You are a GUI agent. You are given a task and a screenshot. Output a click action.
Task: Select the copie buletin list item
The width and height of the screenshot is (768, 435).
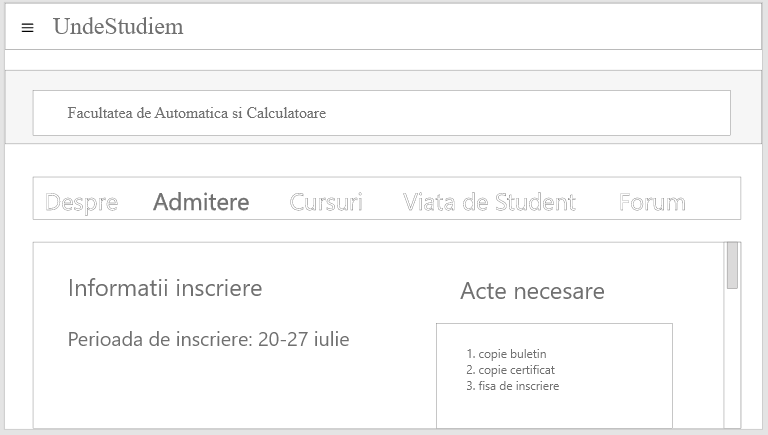click(512, 354)
